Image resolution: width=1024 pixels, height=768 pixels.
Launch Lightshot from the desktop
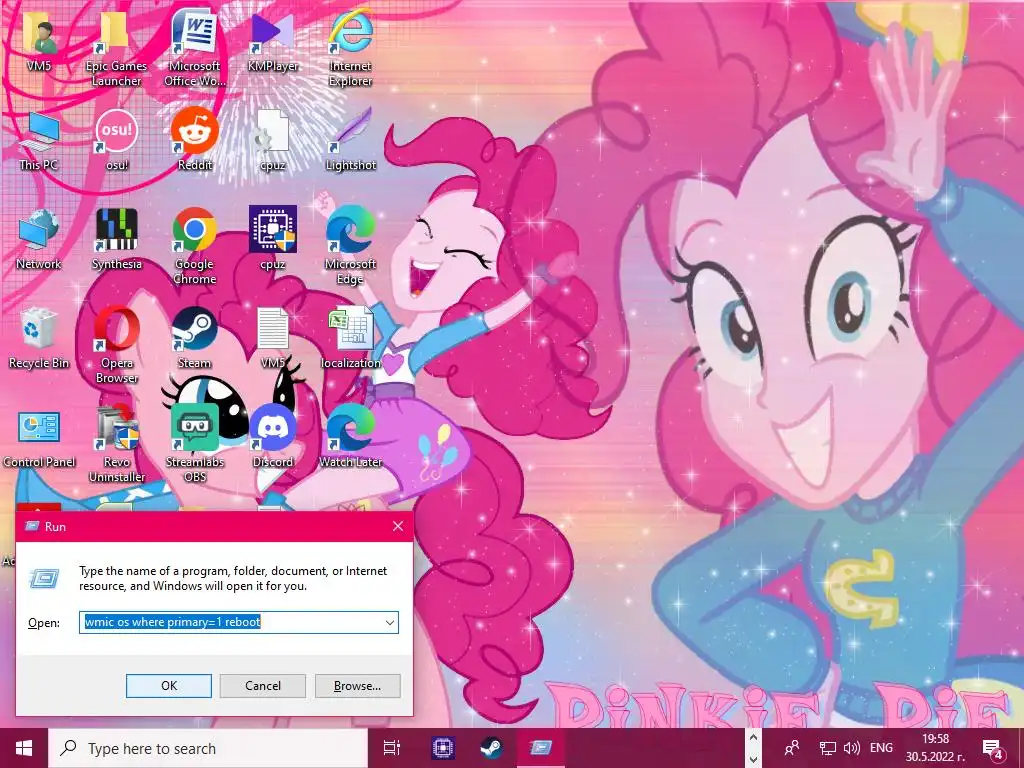click(351, 141)
